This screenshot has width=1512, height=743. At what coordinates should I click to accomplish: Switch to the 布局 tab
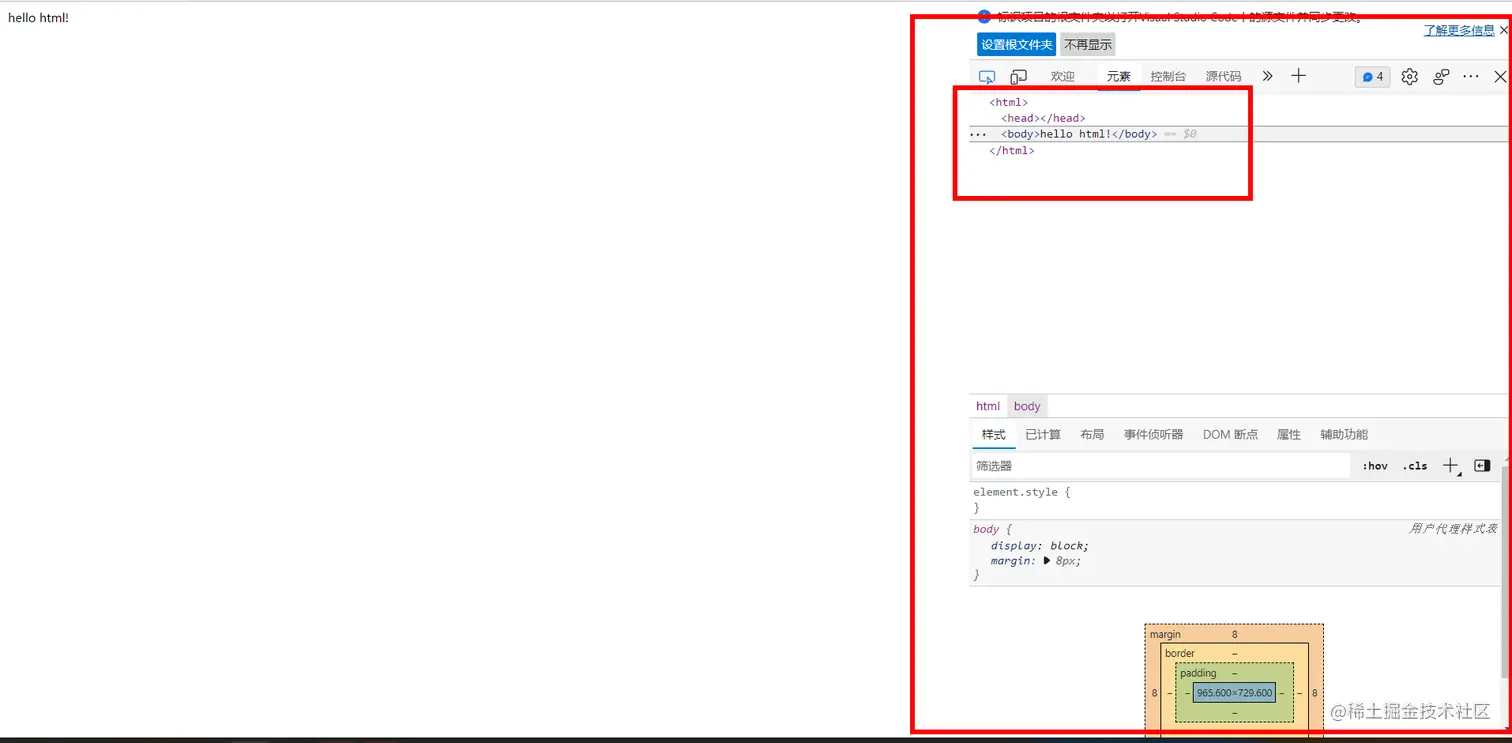pos(1092,435)
